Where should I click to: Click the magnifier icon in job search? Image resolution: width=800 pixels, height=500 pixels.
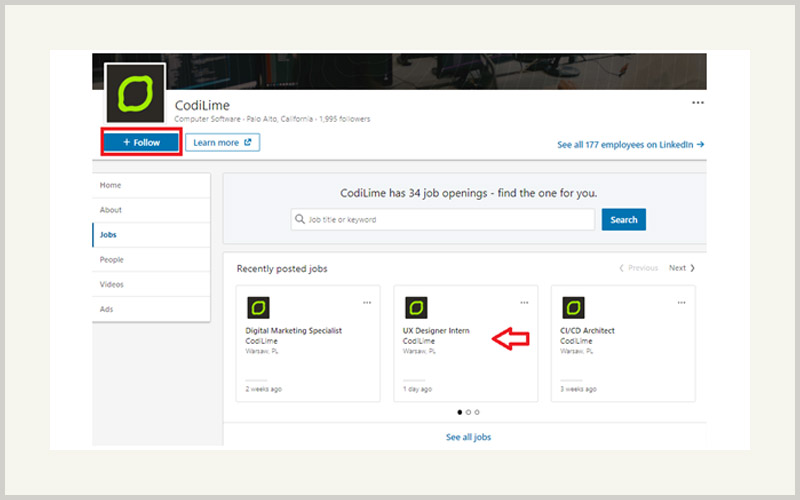[x=300, y=219]
